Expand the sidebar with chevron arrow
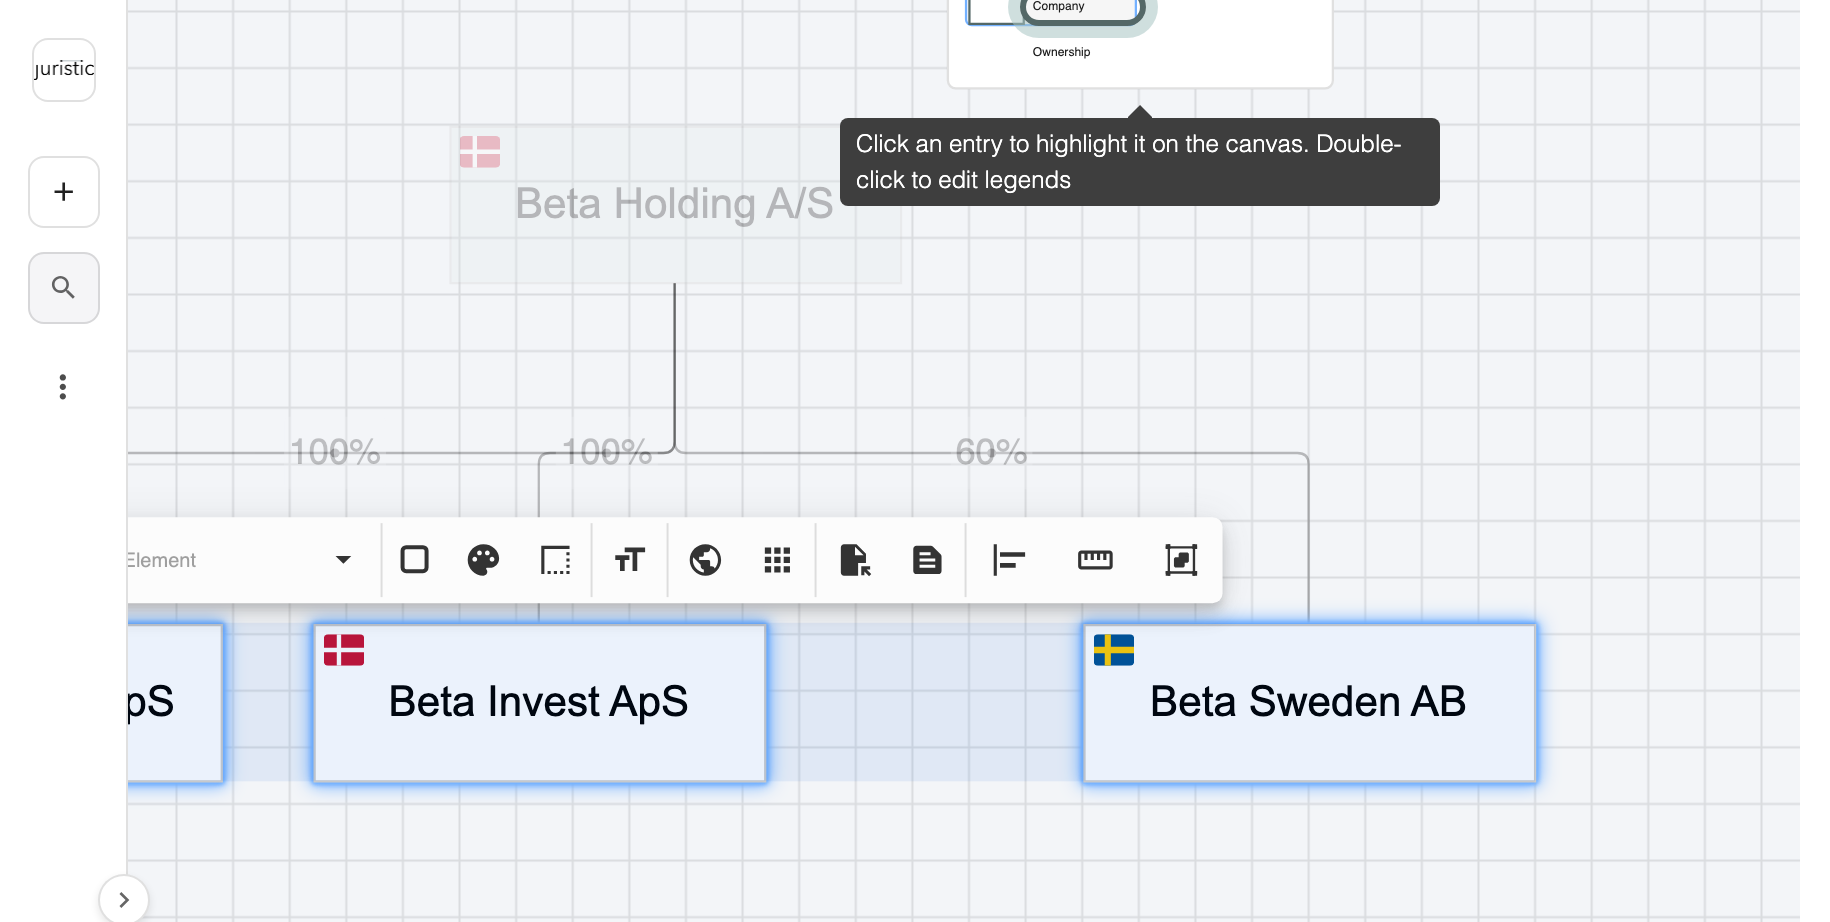 124,900
